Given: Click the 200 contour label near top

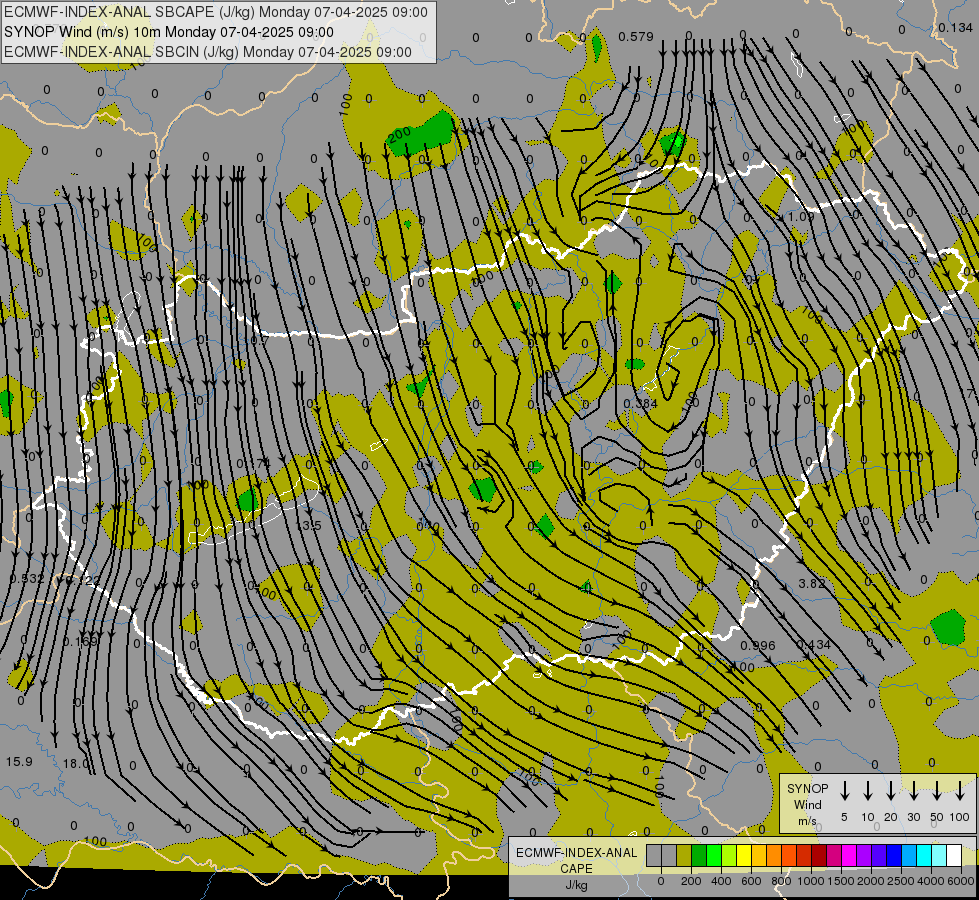Looking at the screenshot, I should pos(400,135).
